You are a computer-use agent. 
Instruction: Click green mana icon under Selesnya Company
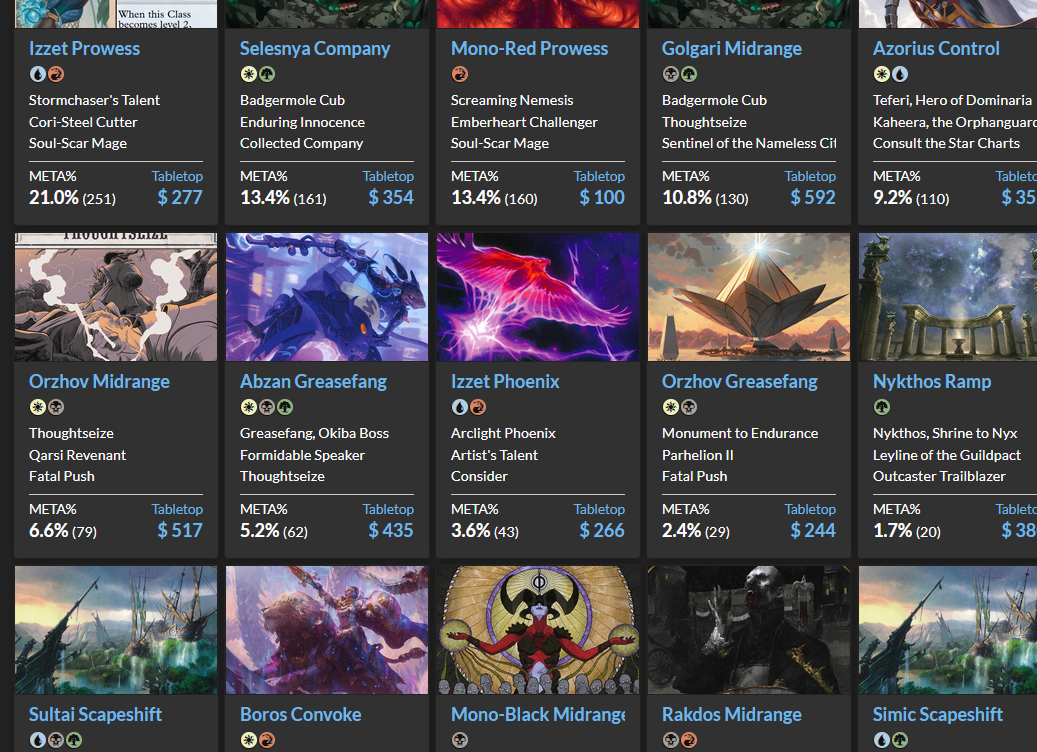(267, 74)
